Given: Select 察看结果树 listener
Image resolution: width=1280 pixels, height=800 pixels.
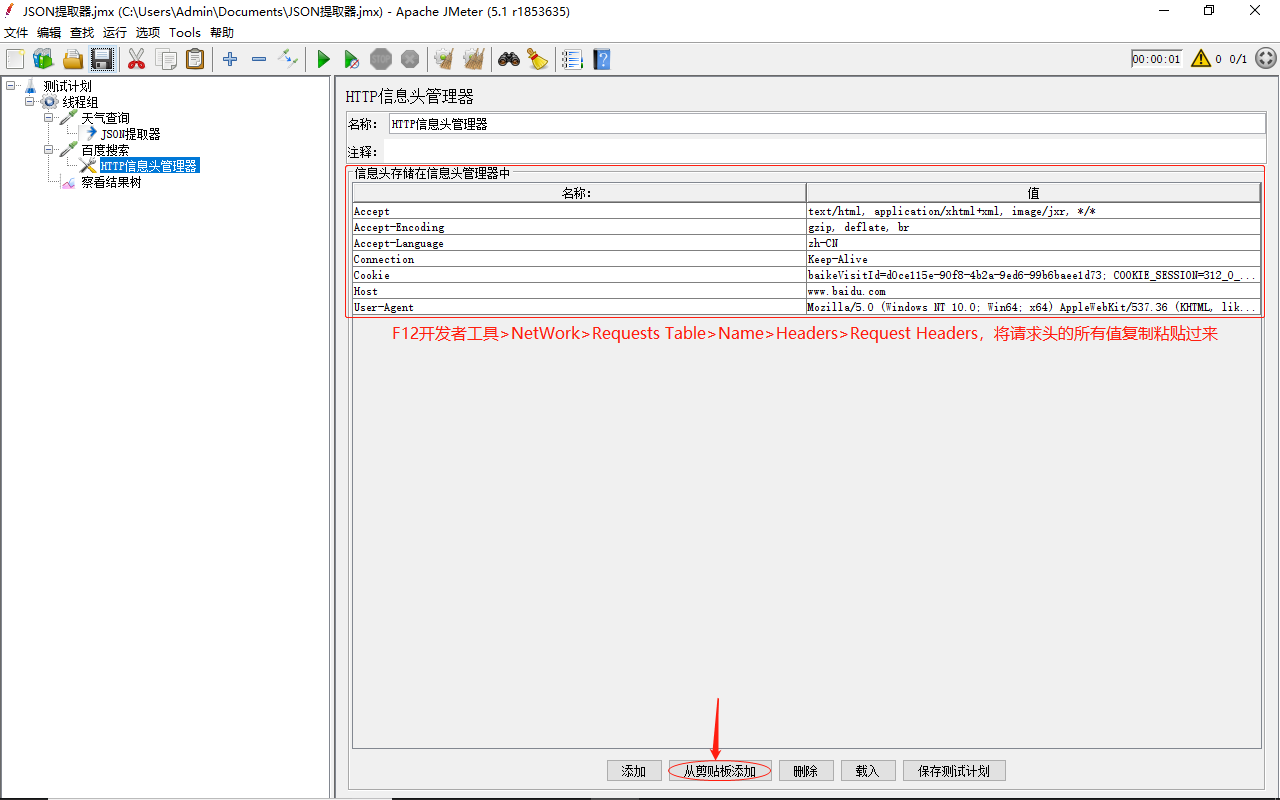Looking at the screenshot, I should point(111,182).
